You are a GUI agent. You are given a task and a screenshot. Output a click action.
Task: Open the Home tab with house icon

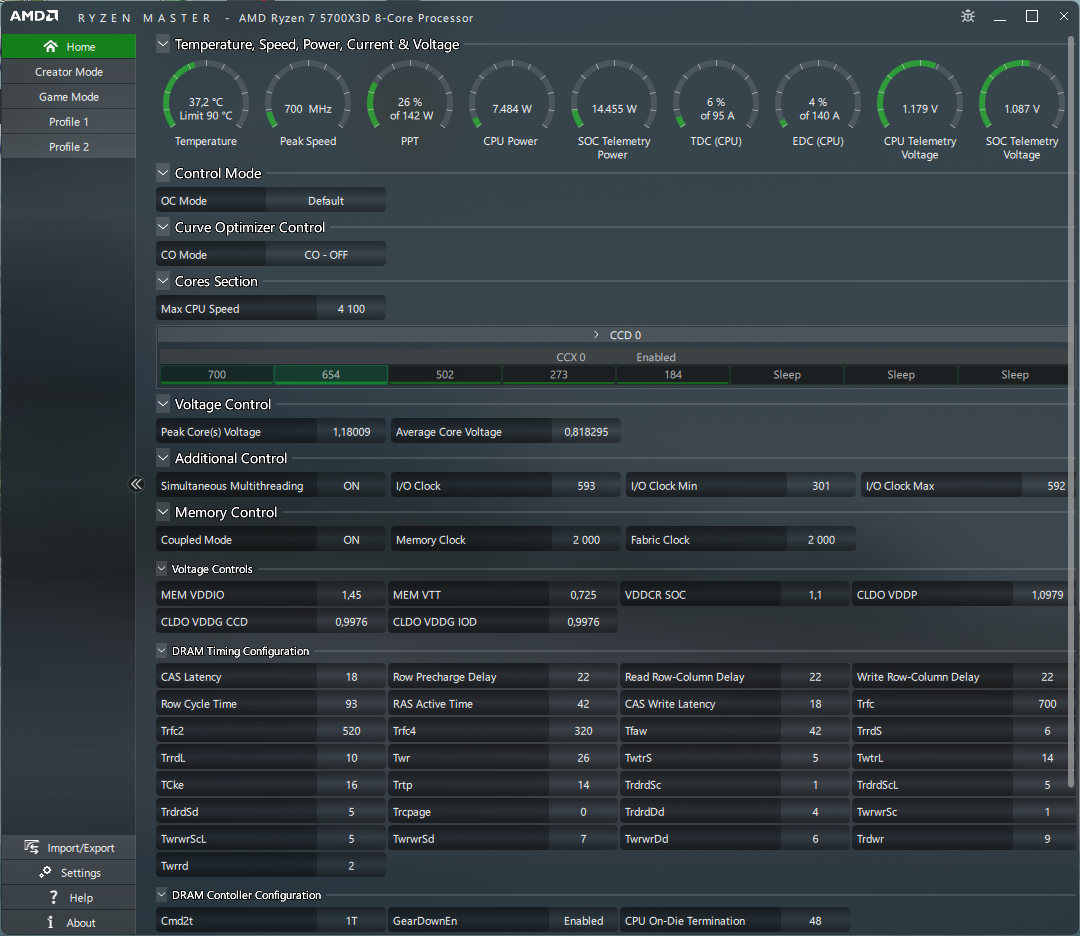tap(69, 47)
